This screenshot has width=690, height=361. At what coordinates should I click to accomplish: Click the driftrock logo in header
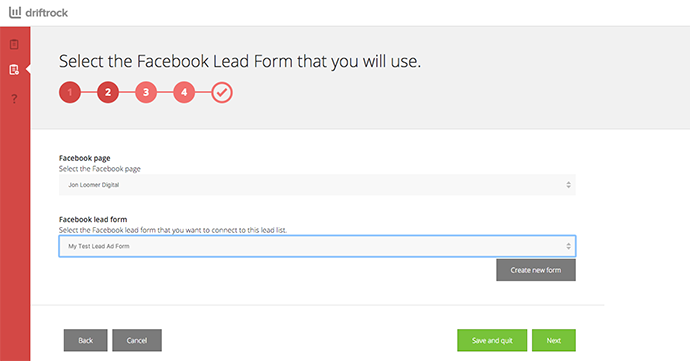coord(38,12)
